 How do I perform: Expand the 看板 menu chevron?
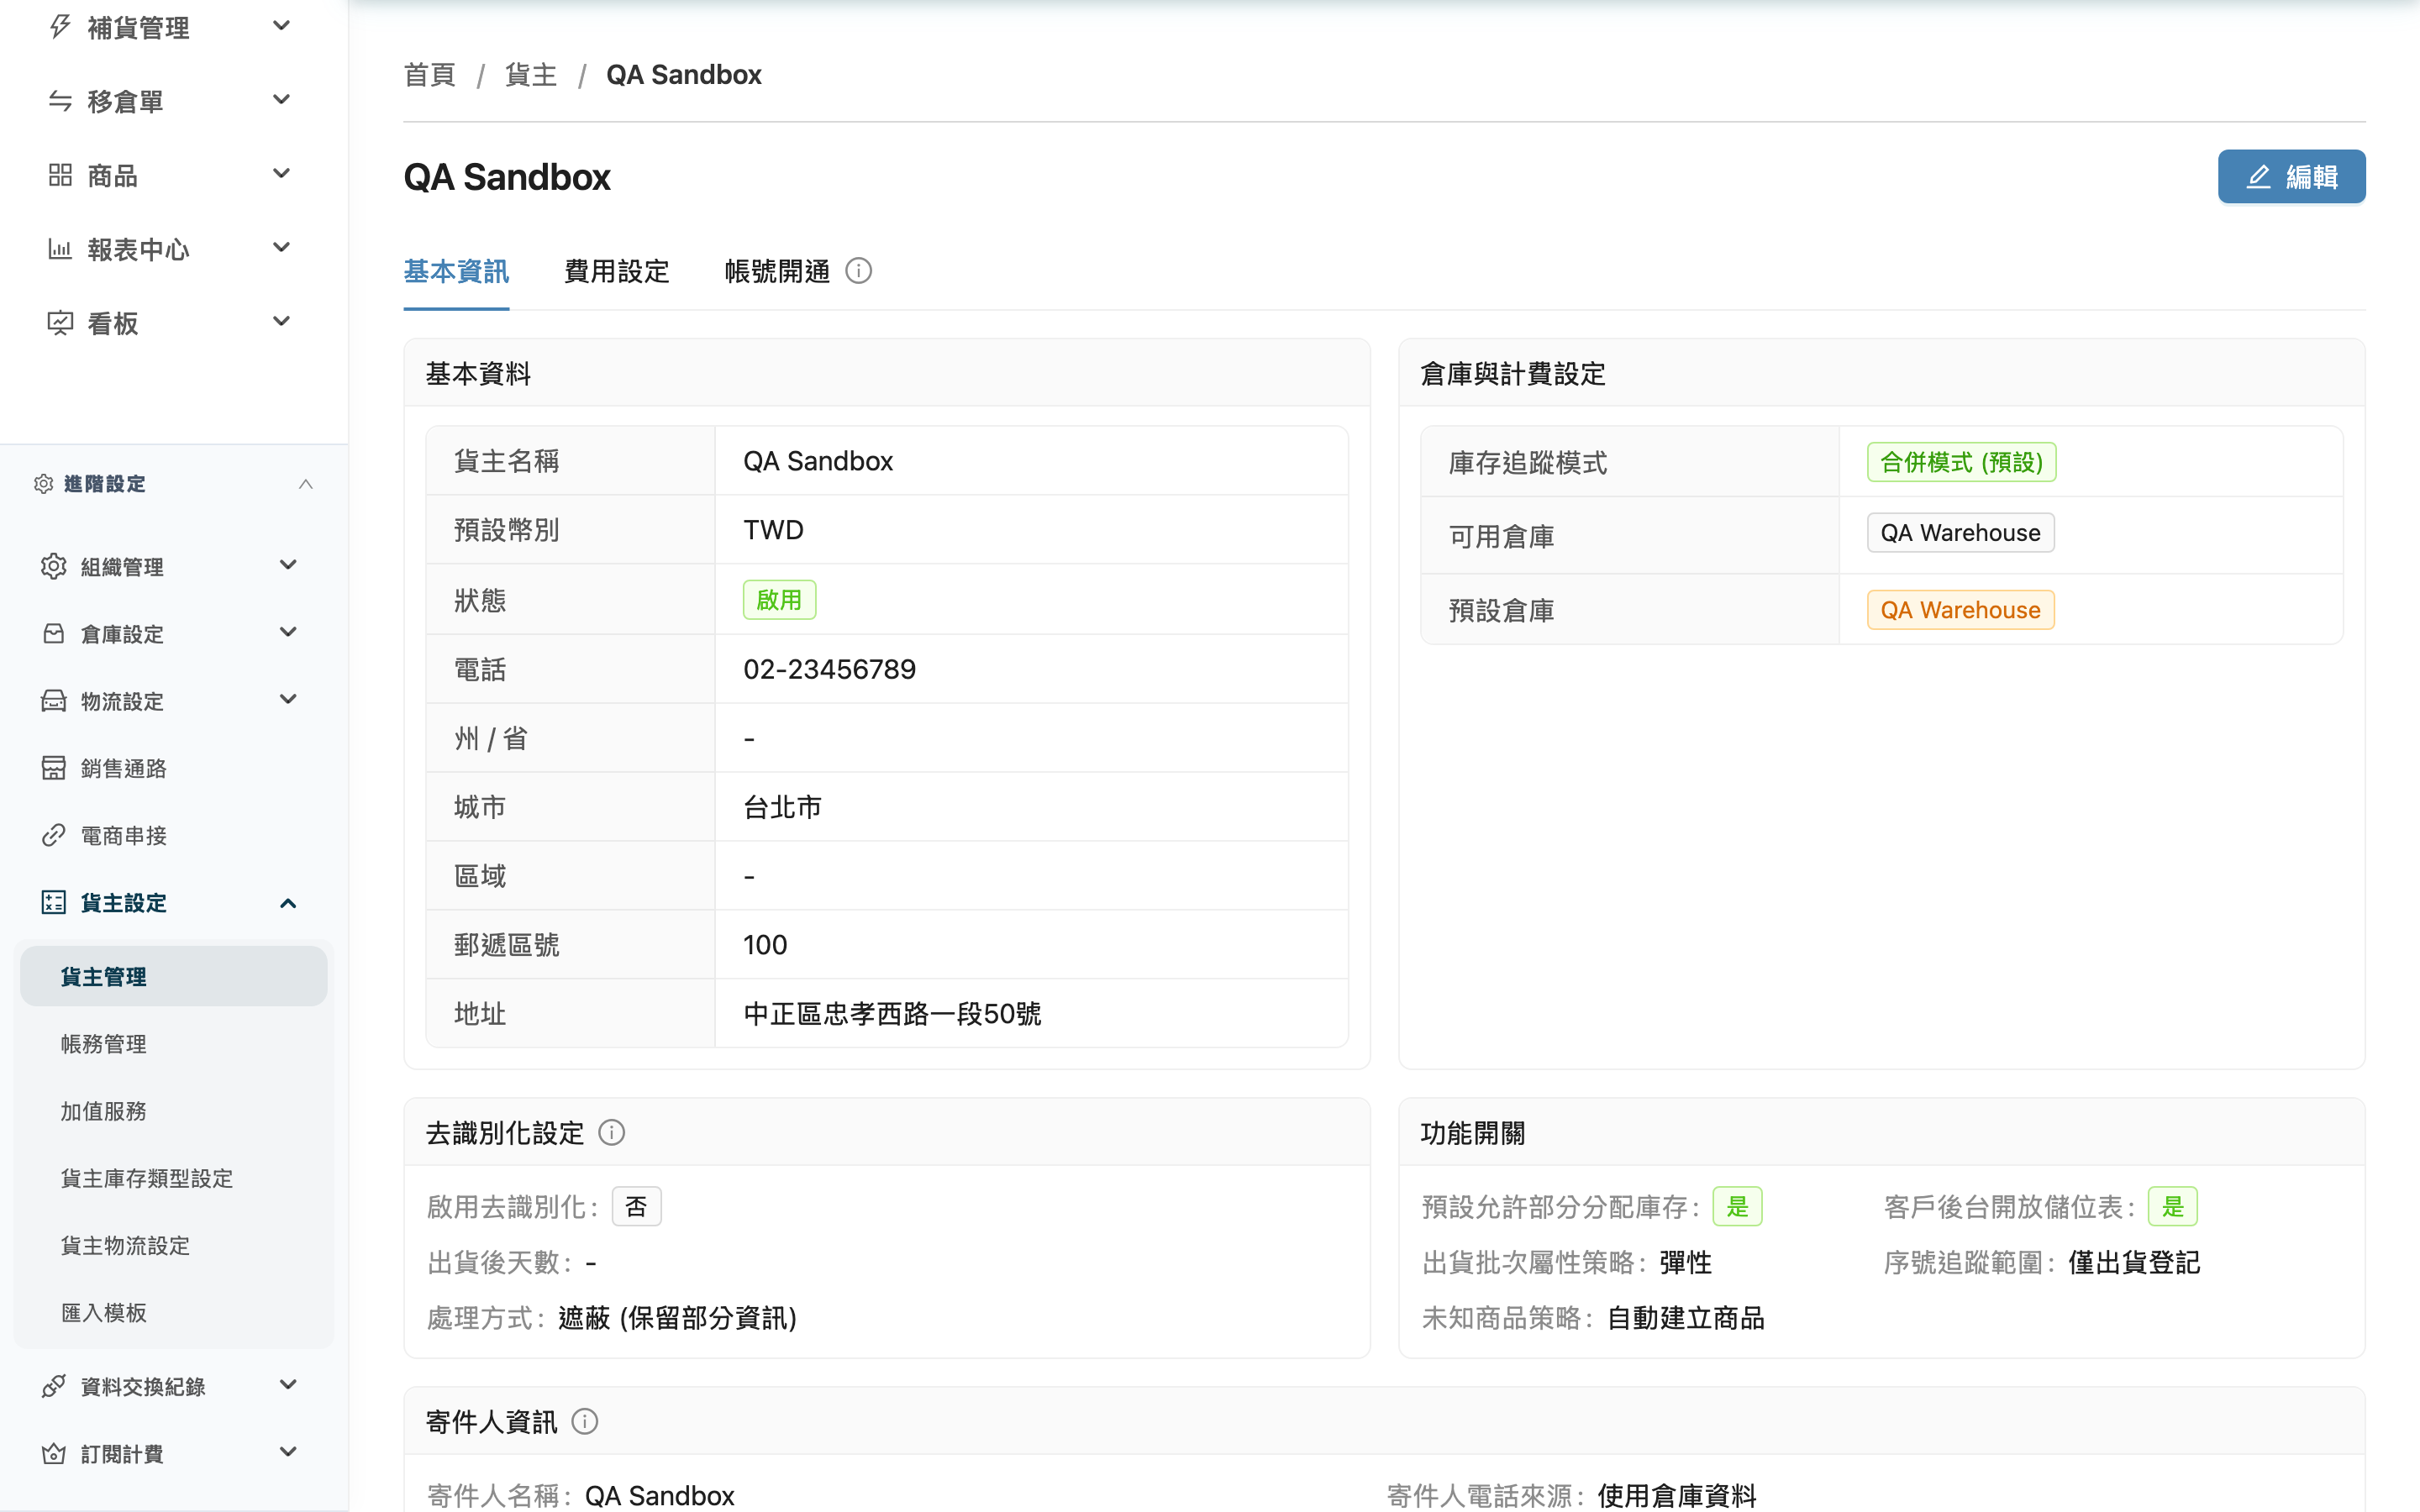point(282,322)
